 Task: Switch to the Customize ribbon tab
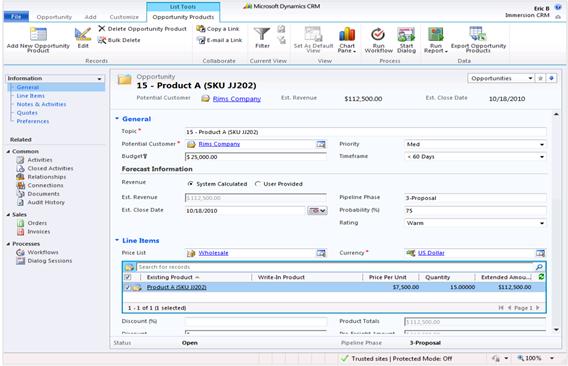coord(124,17)
